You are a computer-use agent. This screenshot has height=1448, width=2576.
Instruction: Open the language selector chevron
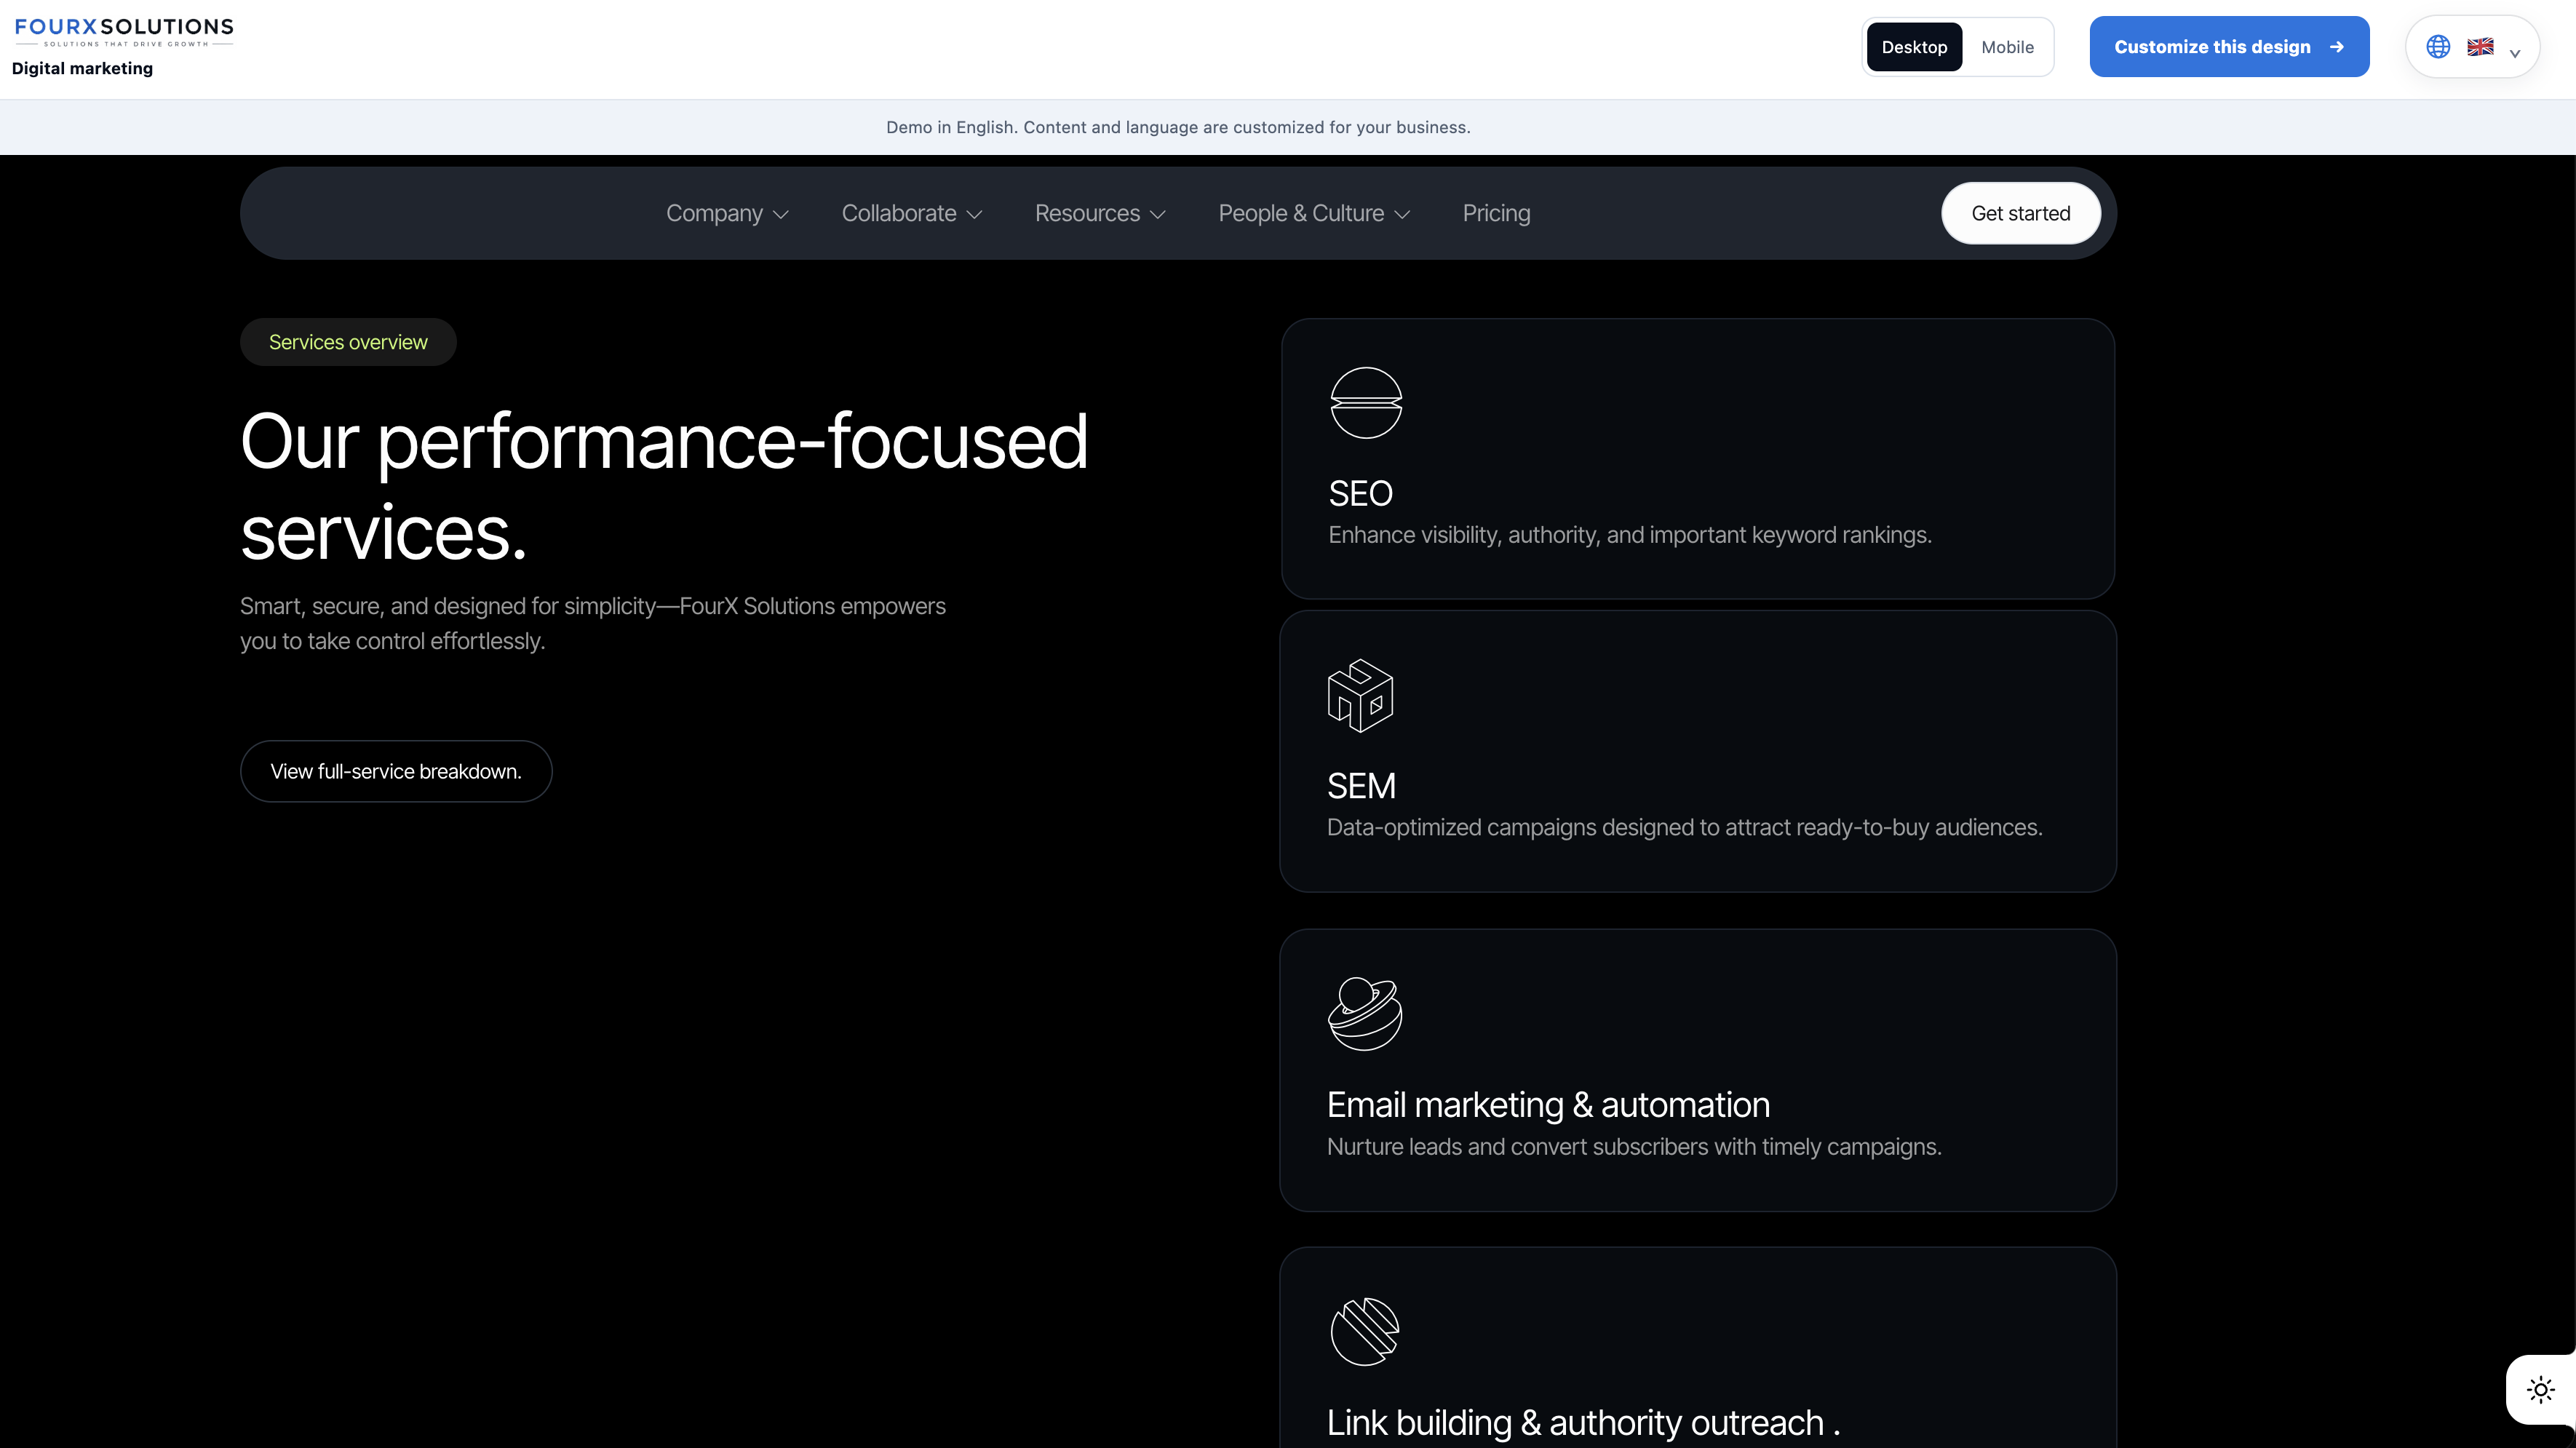click(2515, 53)
